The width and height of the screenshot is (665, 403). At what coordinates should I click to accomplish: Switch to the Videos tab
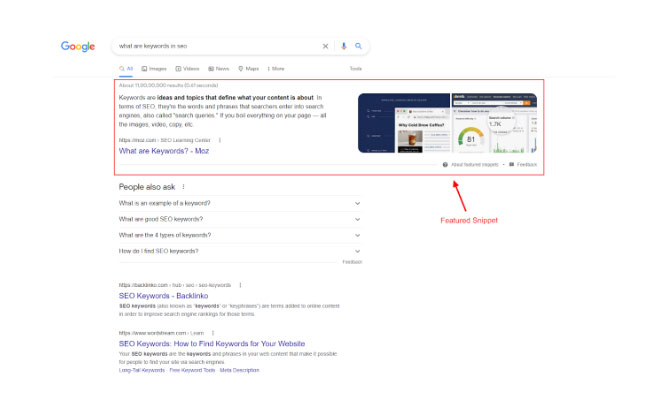tap(187, 68)
